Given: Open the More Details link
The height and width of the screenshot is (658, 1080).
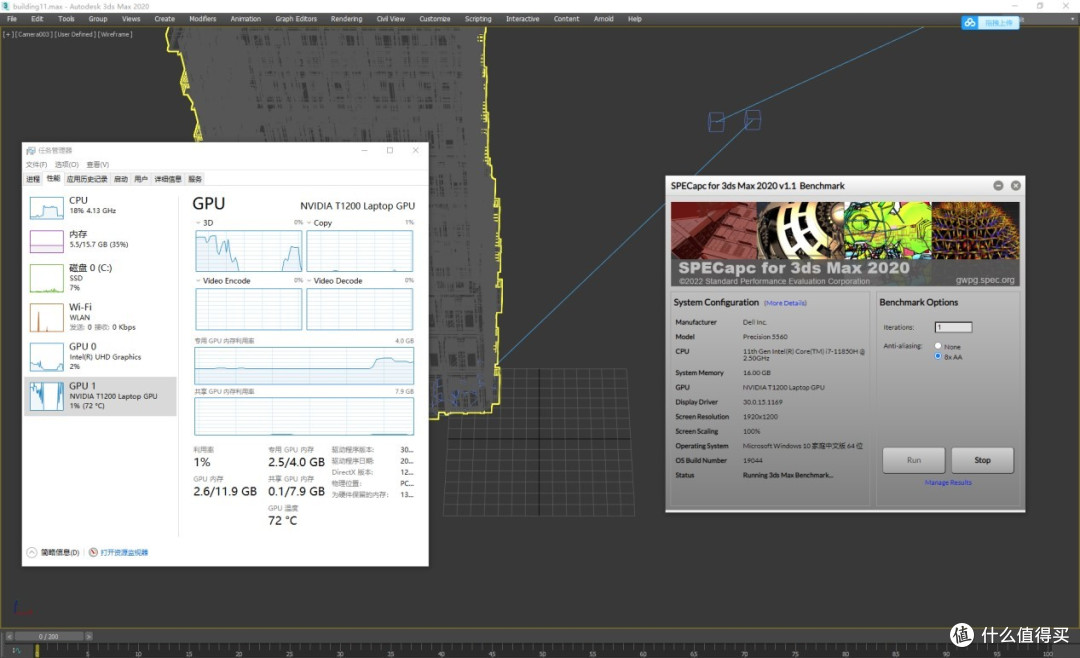Looking at the screenshot, I should click(x=785, y=303).
